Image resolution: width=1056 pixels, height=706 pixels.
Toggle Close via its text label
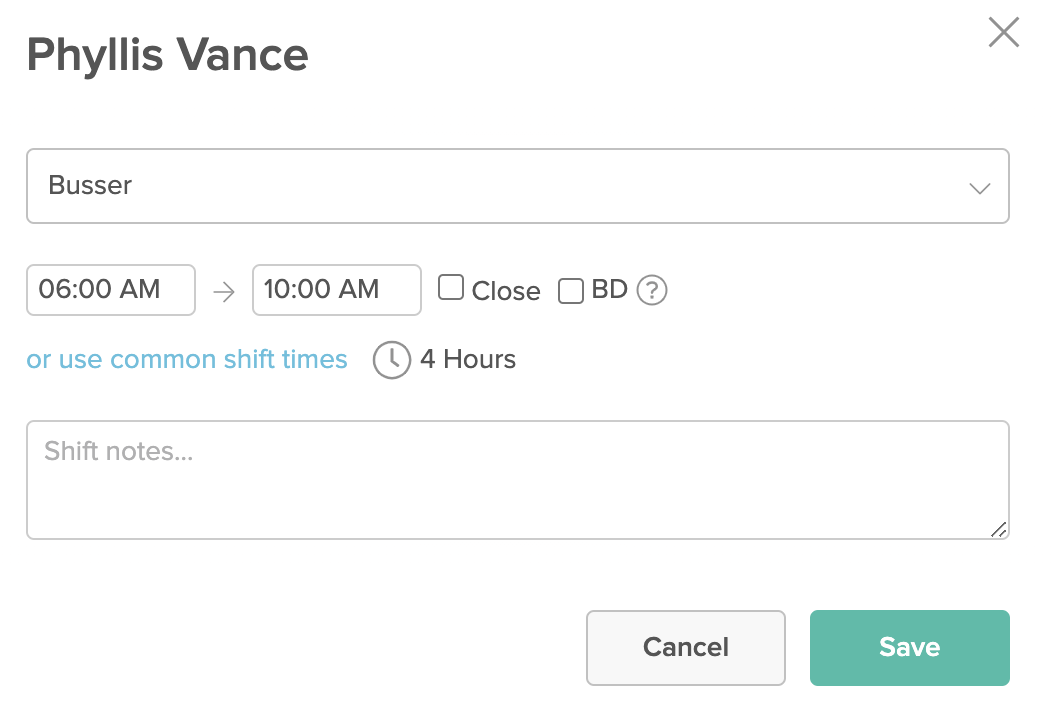click(506, 291)
